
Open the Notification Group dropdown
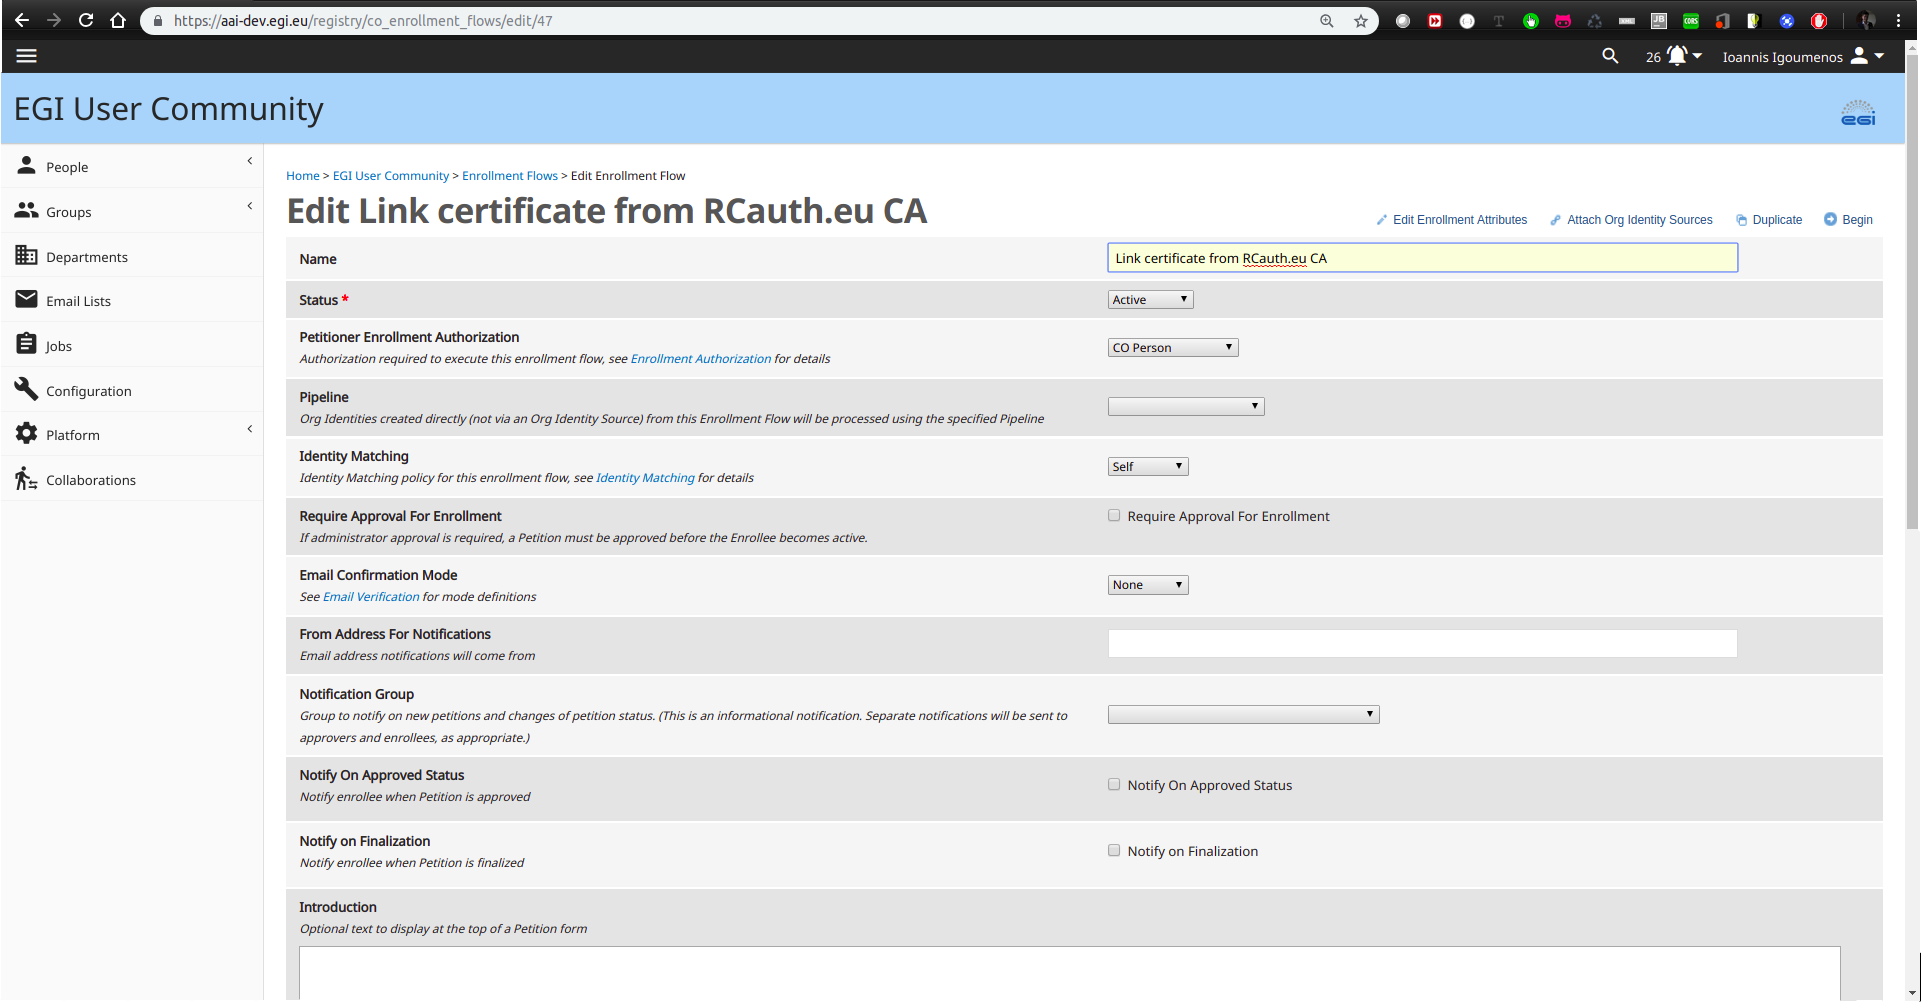tap(1243, 715)
